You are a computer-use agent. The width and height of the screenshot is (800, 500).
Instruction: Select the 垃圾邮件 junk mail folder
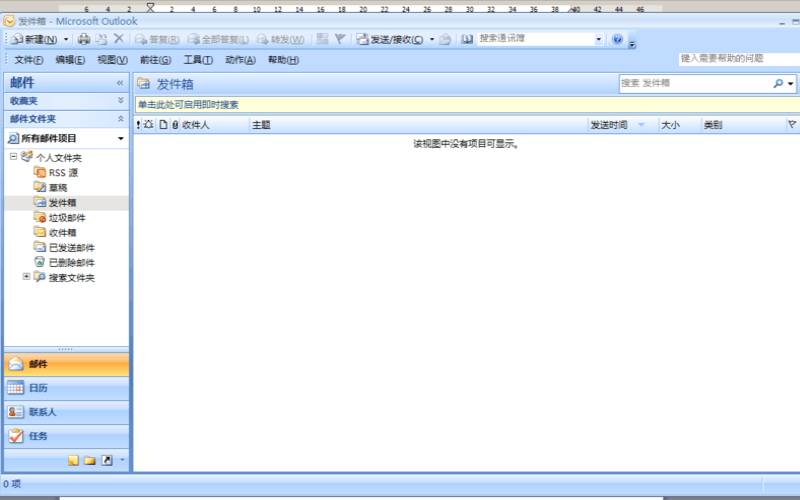[67, 218]
